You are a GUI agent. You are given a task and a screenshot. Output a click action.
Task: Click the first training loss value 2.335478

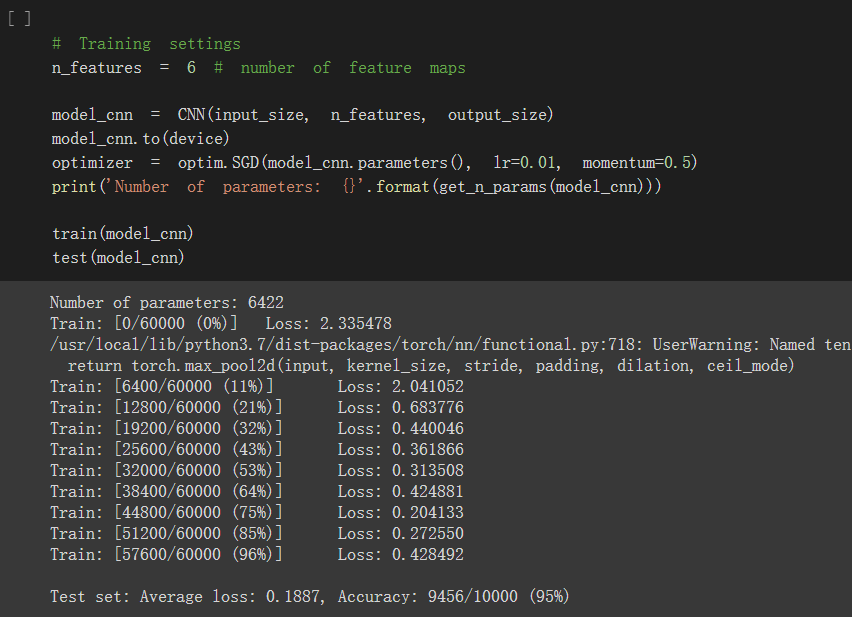(354, 323)
